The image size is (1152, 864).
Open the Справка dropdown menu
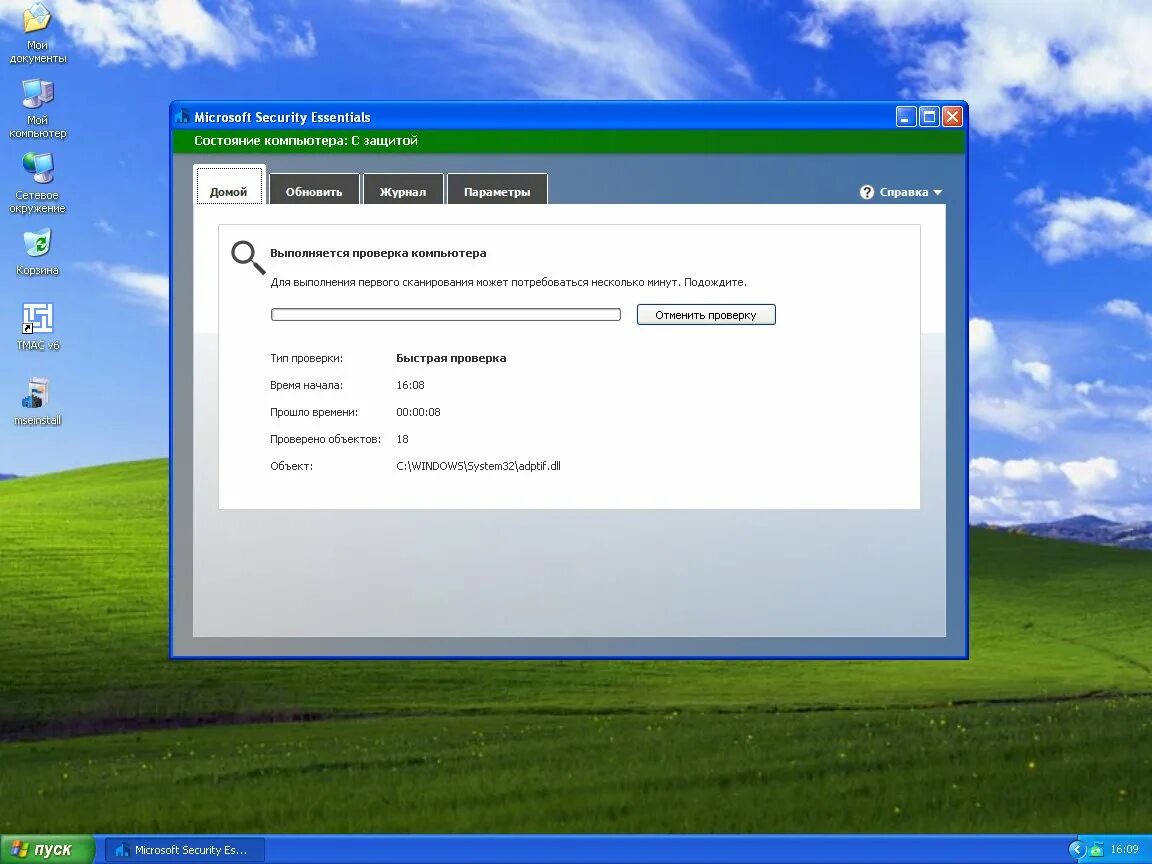(905, 191)
